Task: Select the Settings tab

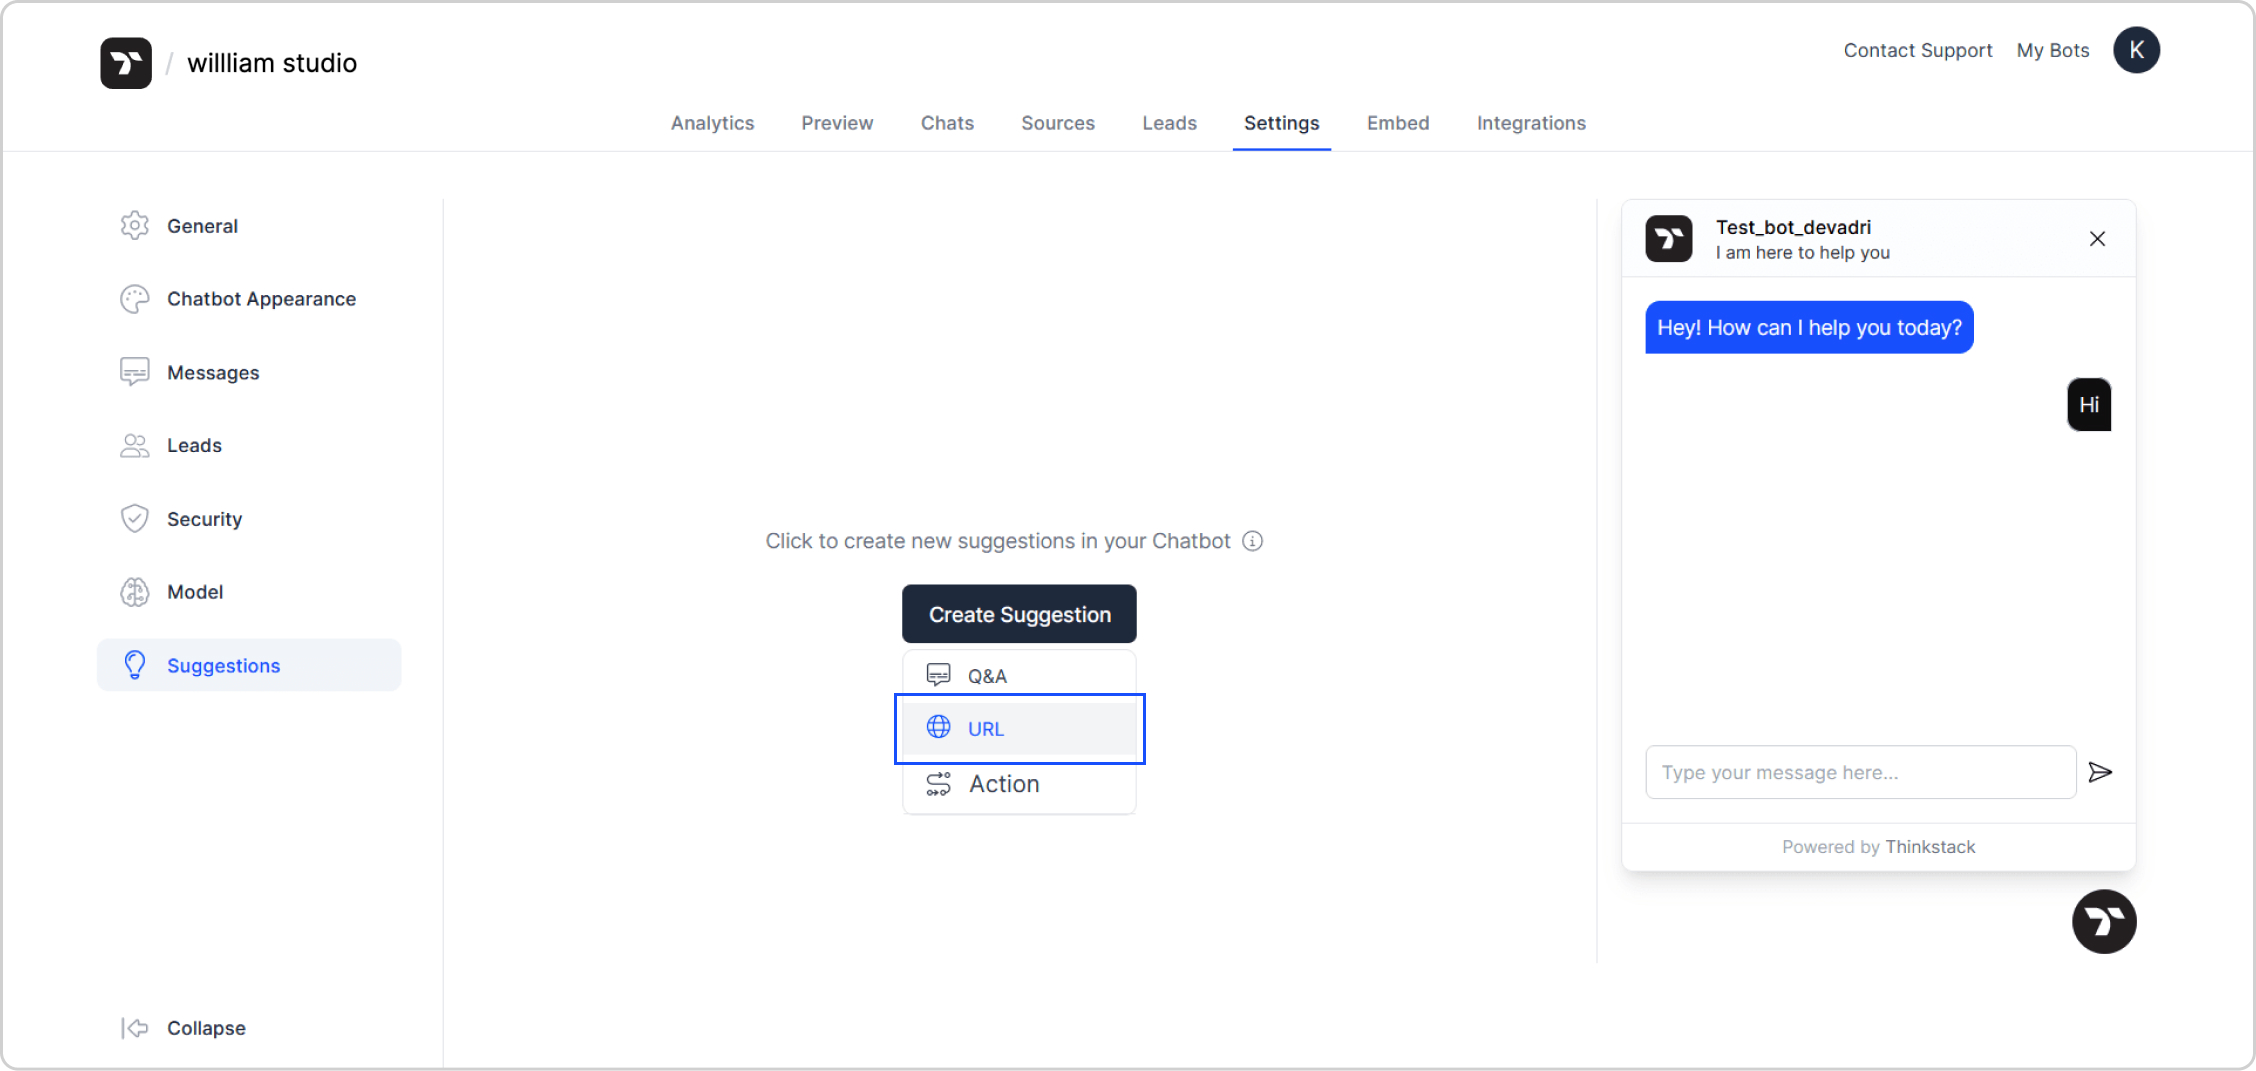Action: point(1281,123)
